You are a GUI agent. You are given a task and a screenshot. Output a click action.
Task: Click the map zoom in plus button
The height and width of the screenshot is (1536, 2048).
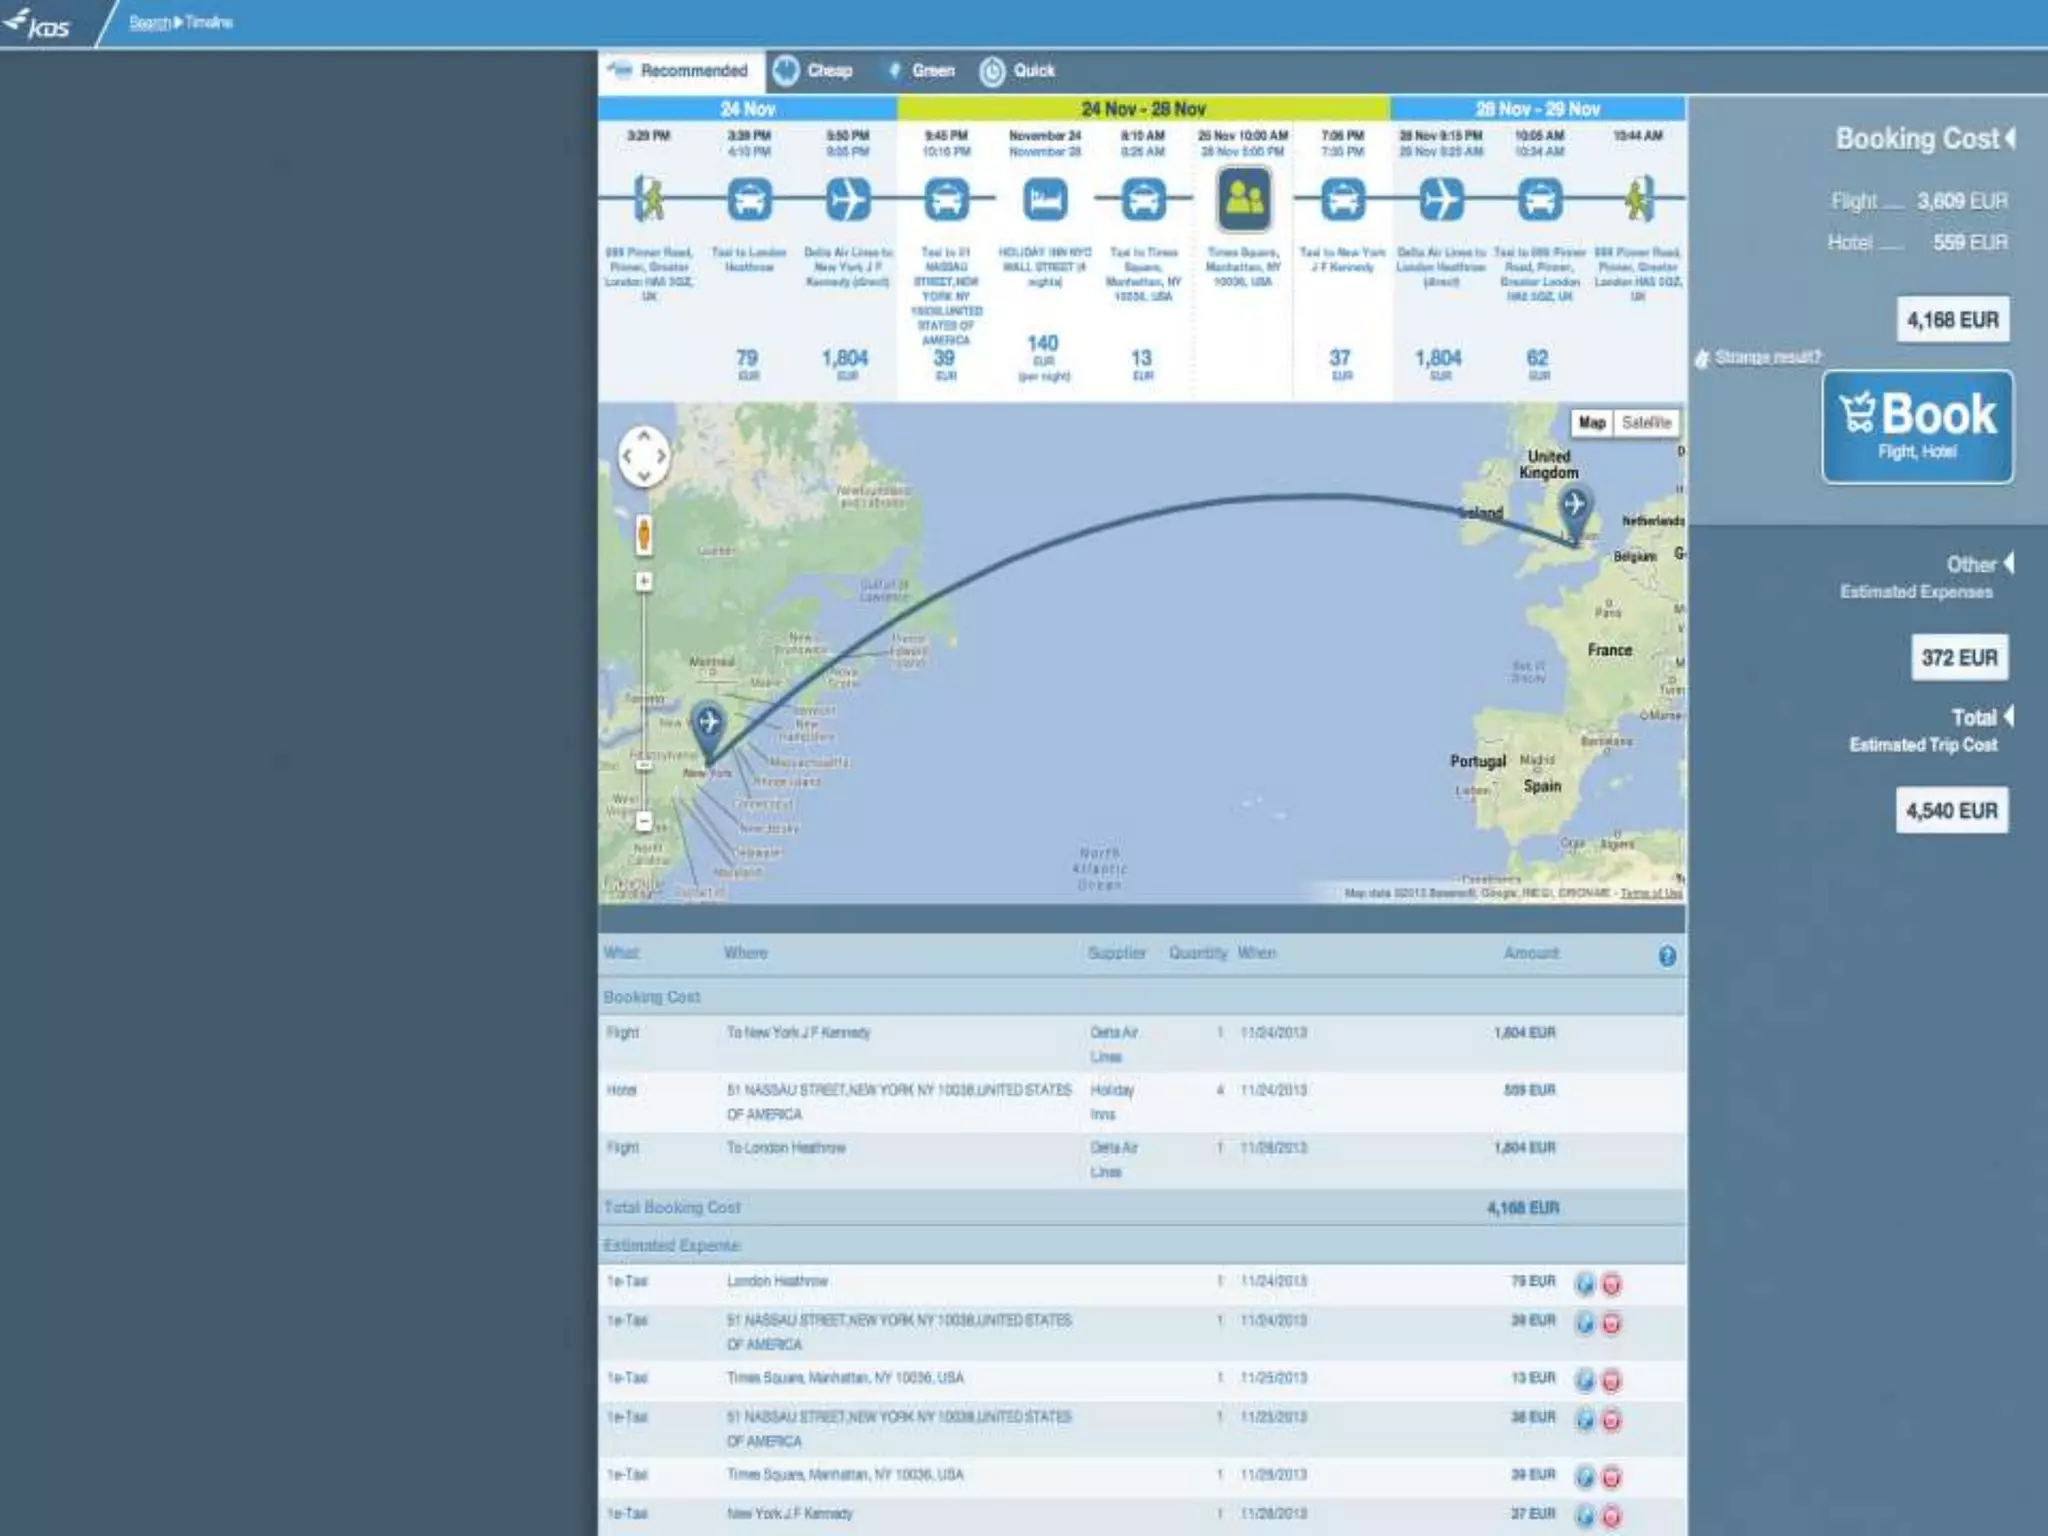pyautogui.click(x=644, y=581)
